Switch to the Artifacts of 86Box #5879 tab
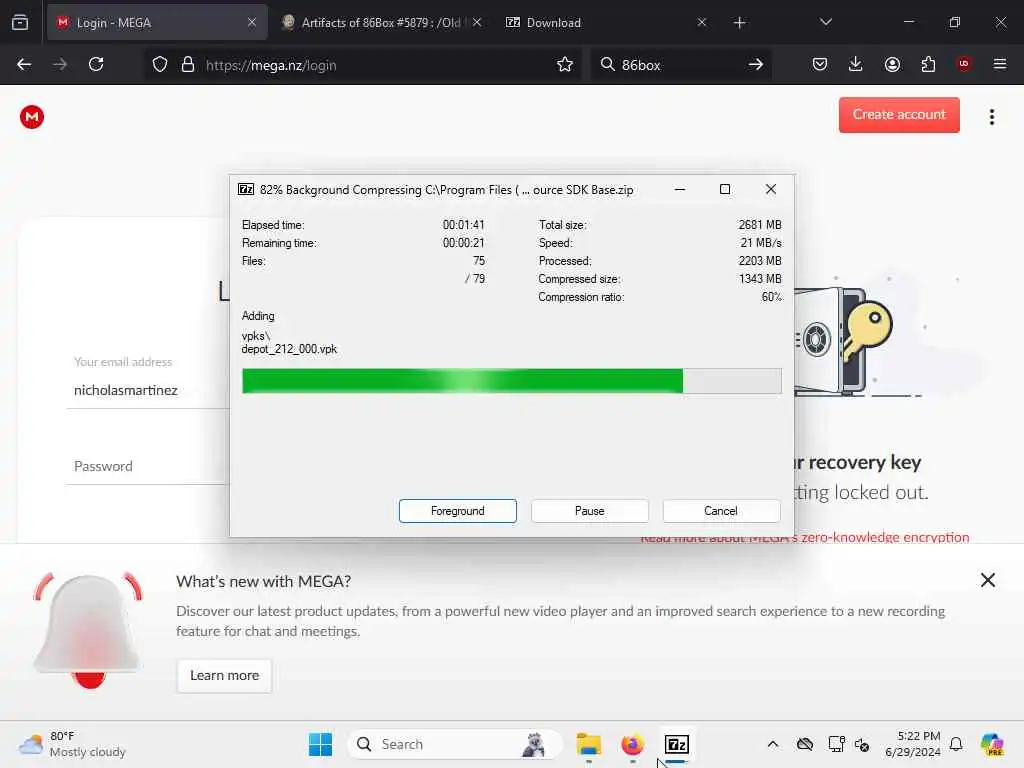The image size is (1024, 768). coord(381,23)
